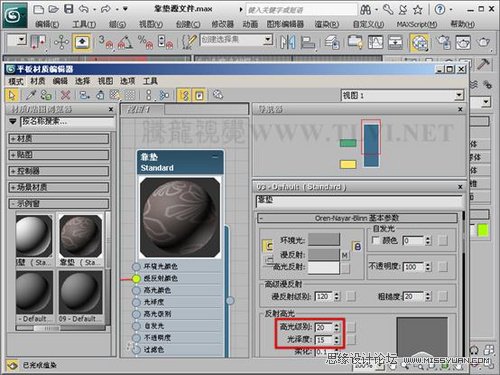Expand the +贴图 group in browser
This screenshot has width=500, height=375.
pos(59,155)
